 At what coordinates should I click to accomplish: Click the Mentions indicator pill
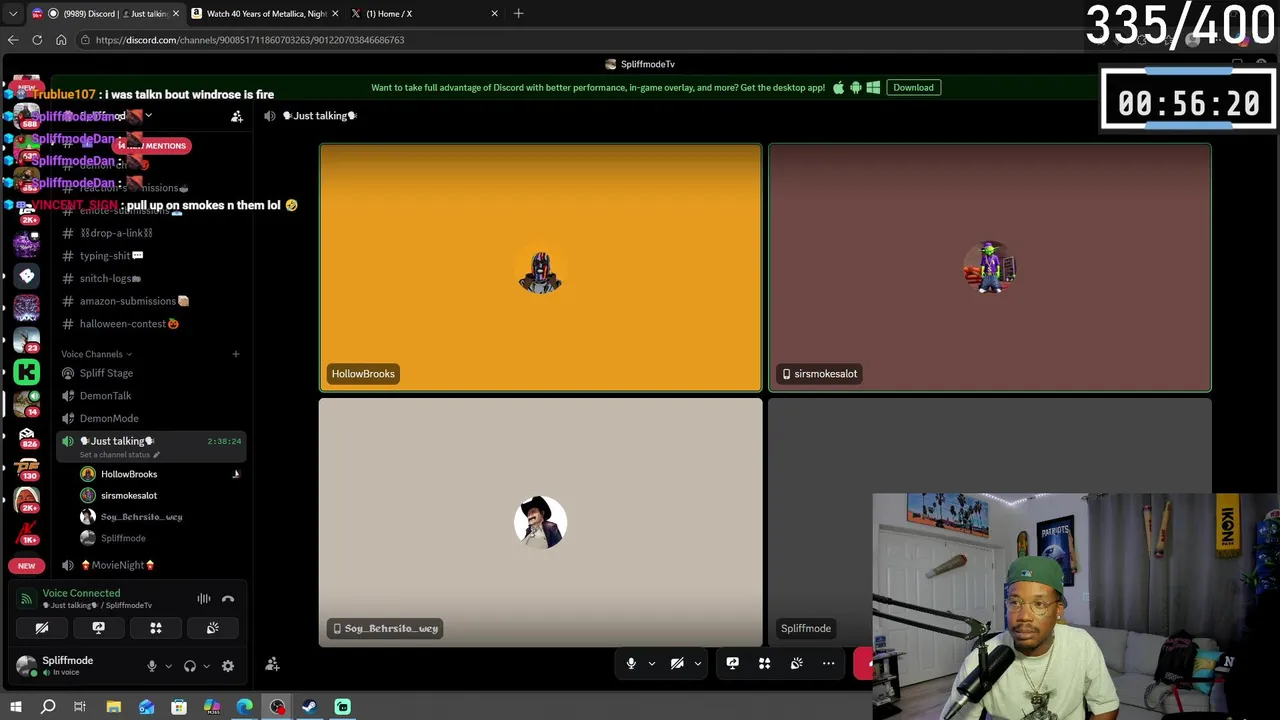click(x=152, y=146)
